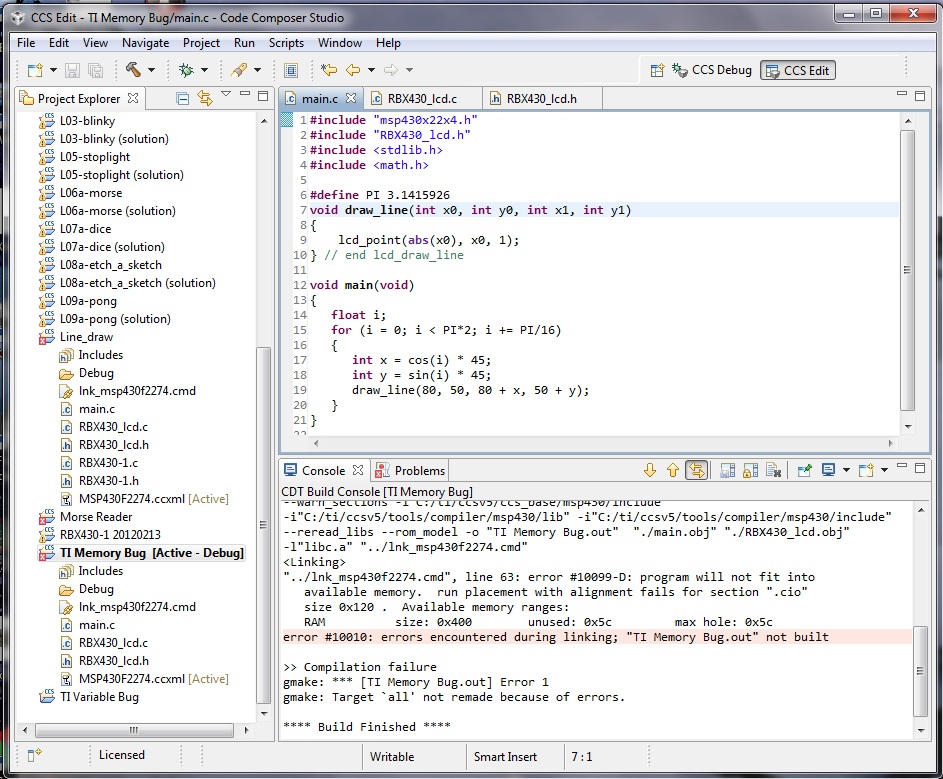This screenshot has height=779, width=943.
Task: Click the line 7 draw_line function definition
Action: 470,210
